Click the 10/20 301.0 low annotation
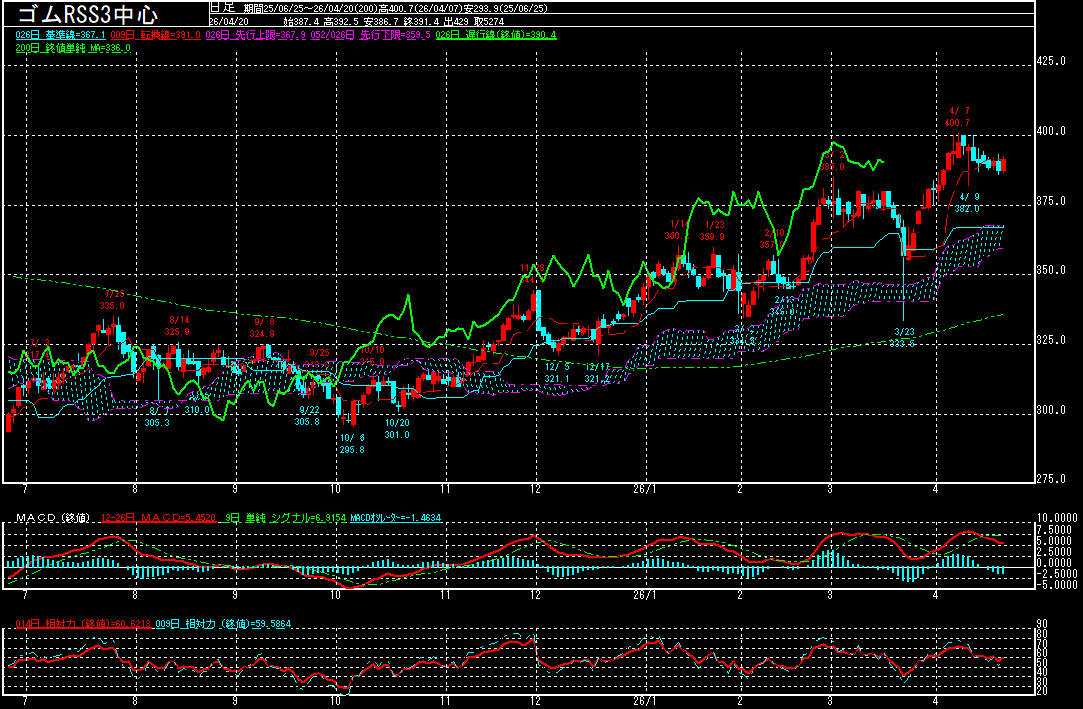Viewport: 1083px width, 709px height. click(x=397, y=429)
